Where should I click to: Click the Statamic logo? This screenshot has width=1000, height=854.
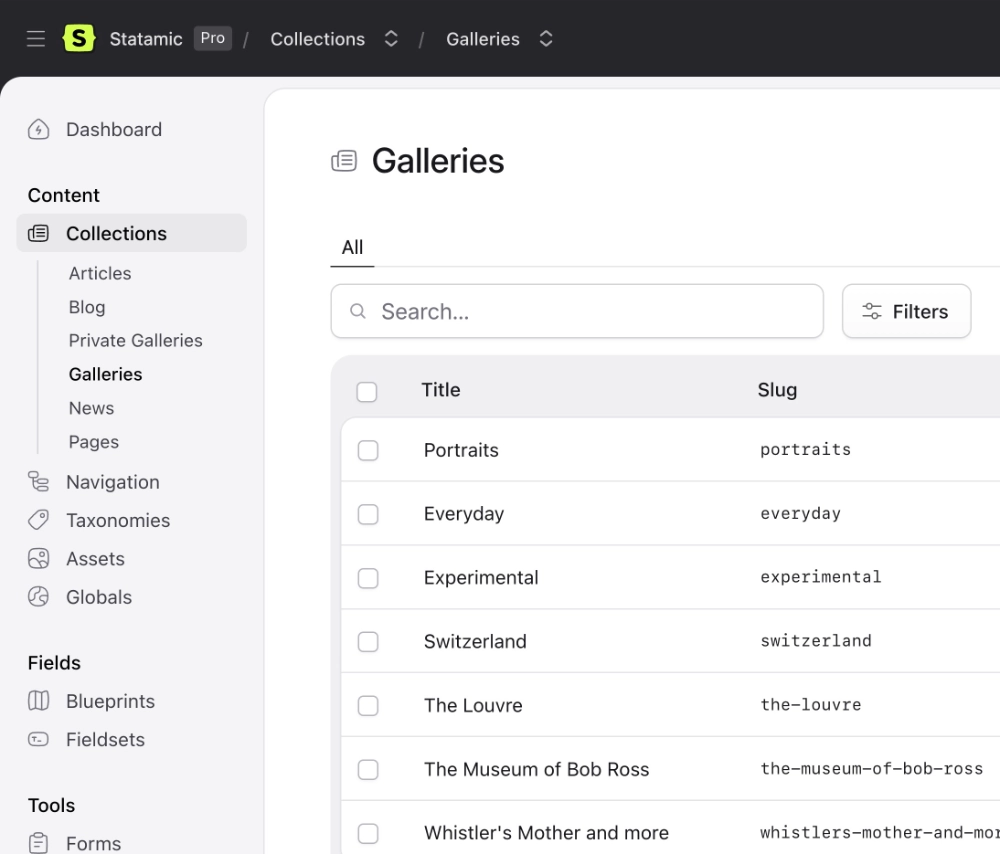click(x=79, y=38)
